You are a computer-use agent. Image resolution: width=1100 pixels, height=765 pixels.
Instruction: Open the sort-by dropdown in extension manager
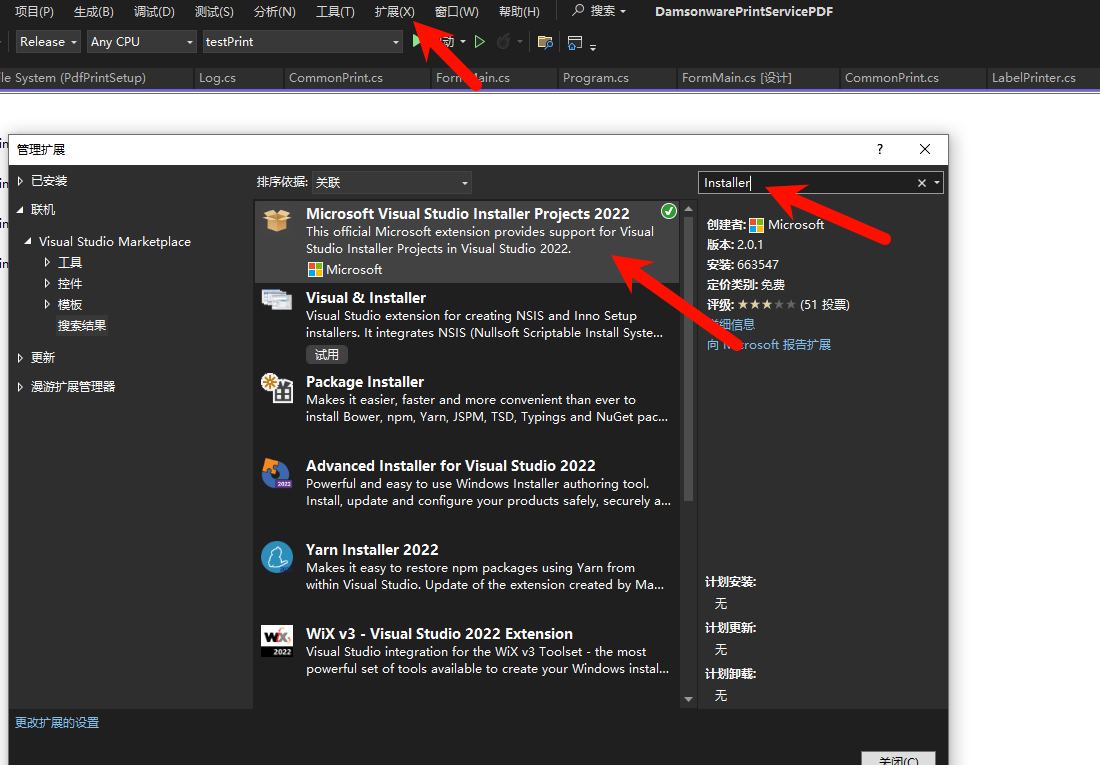click(391, 182)
